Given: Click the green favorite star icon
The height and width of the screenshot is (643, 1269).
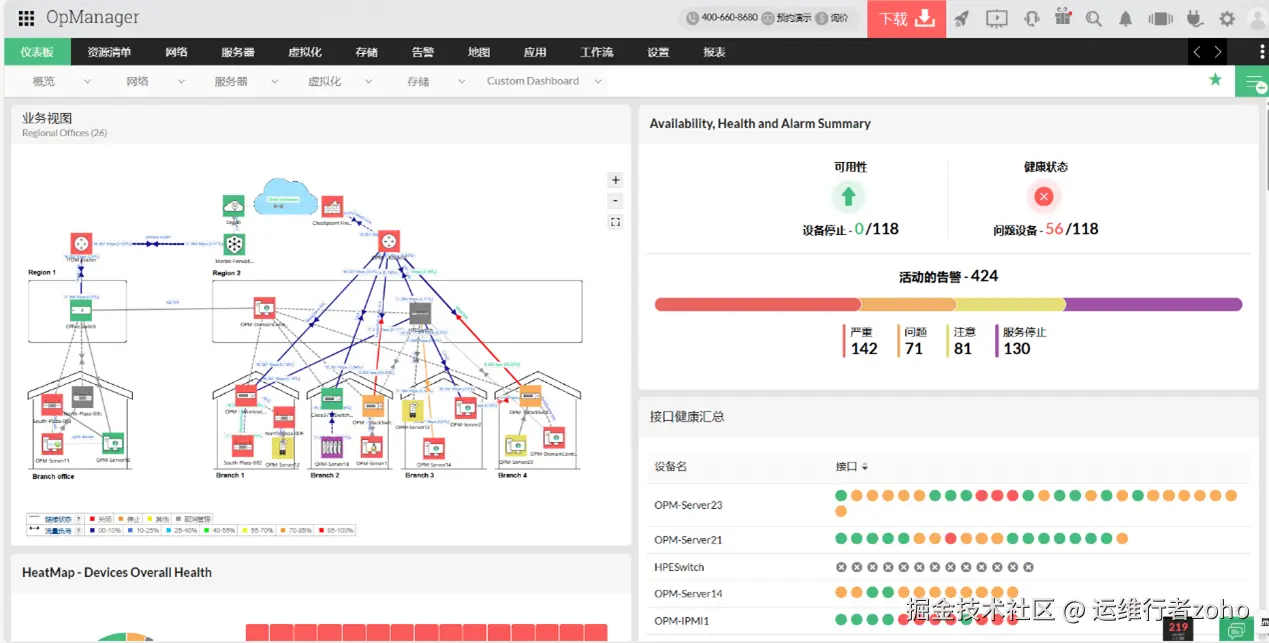Looking at the screenshot, I should pos(1215,80).
